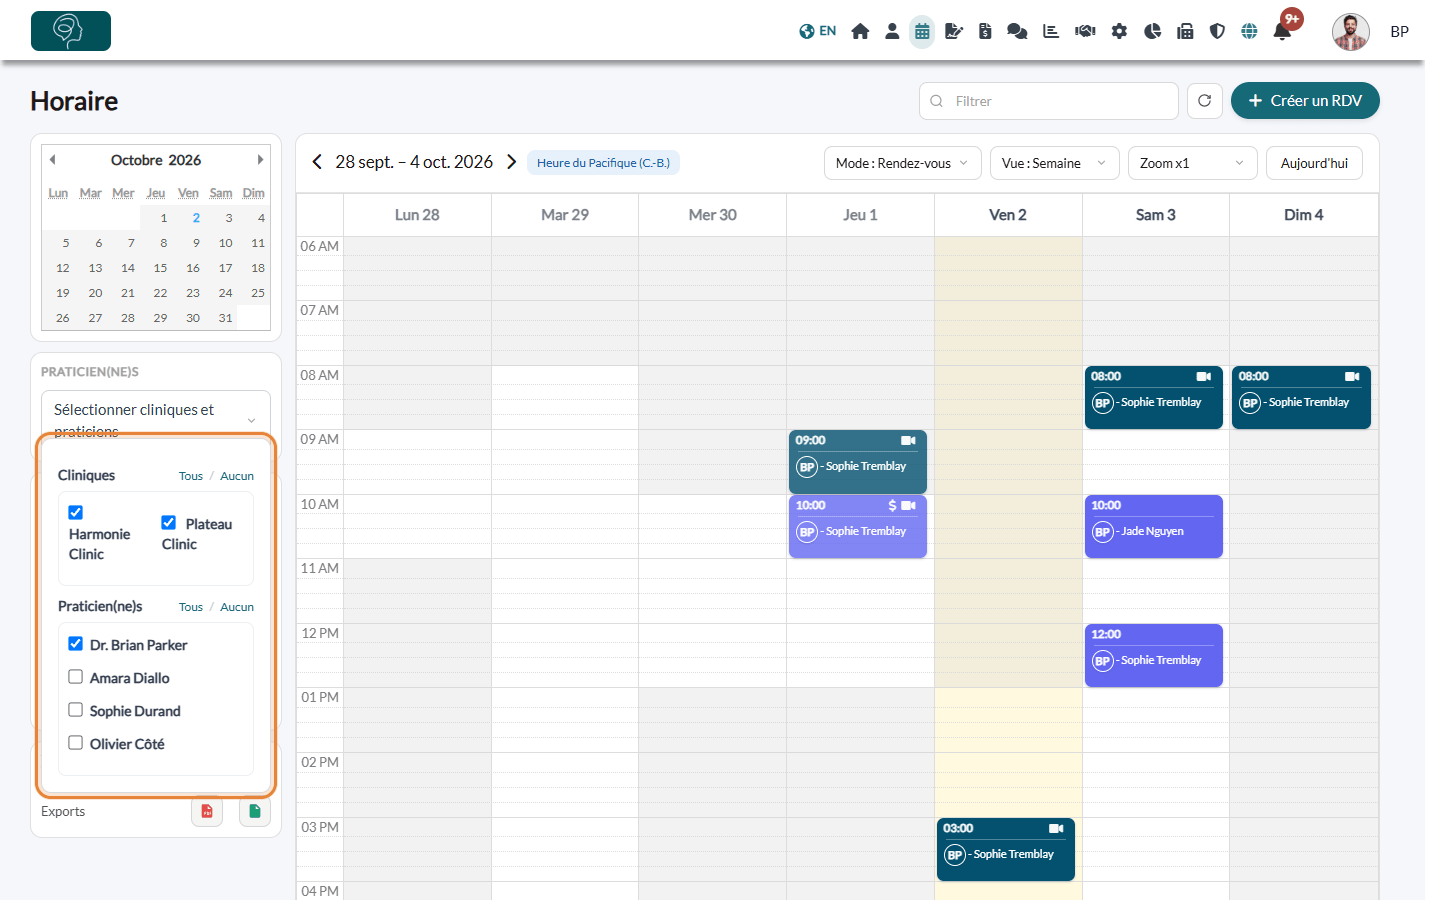Open the cash register icon
Screen dimensions: 1440x900
tap(1185, 31)
